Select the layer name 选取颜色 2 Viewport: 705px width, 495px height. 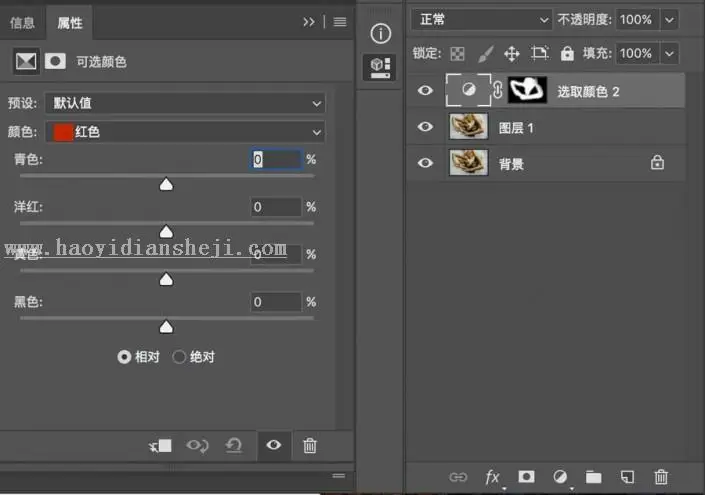[589, 92]
